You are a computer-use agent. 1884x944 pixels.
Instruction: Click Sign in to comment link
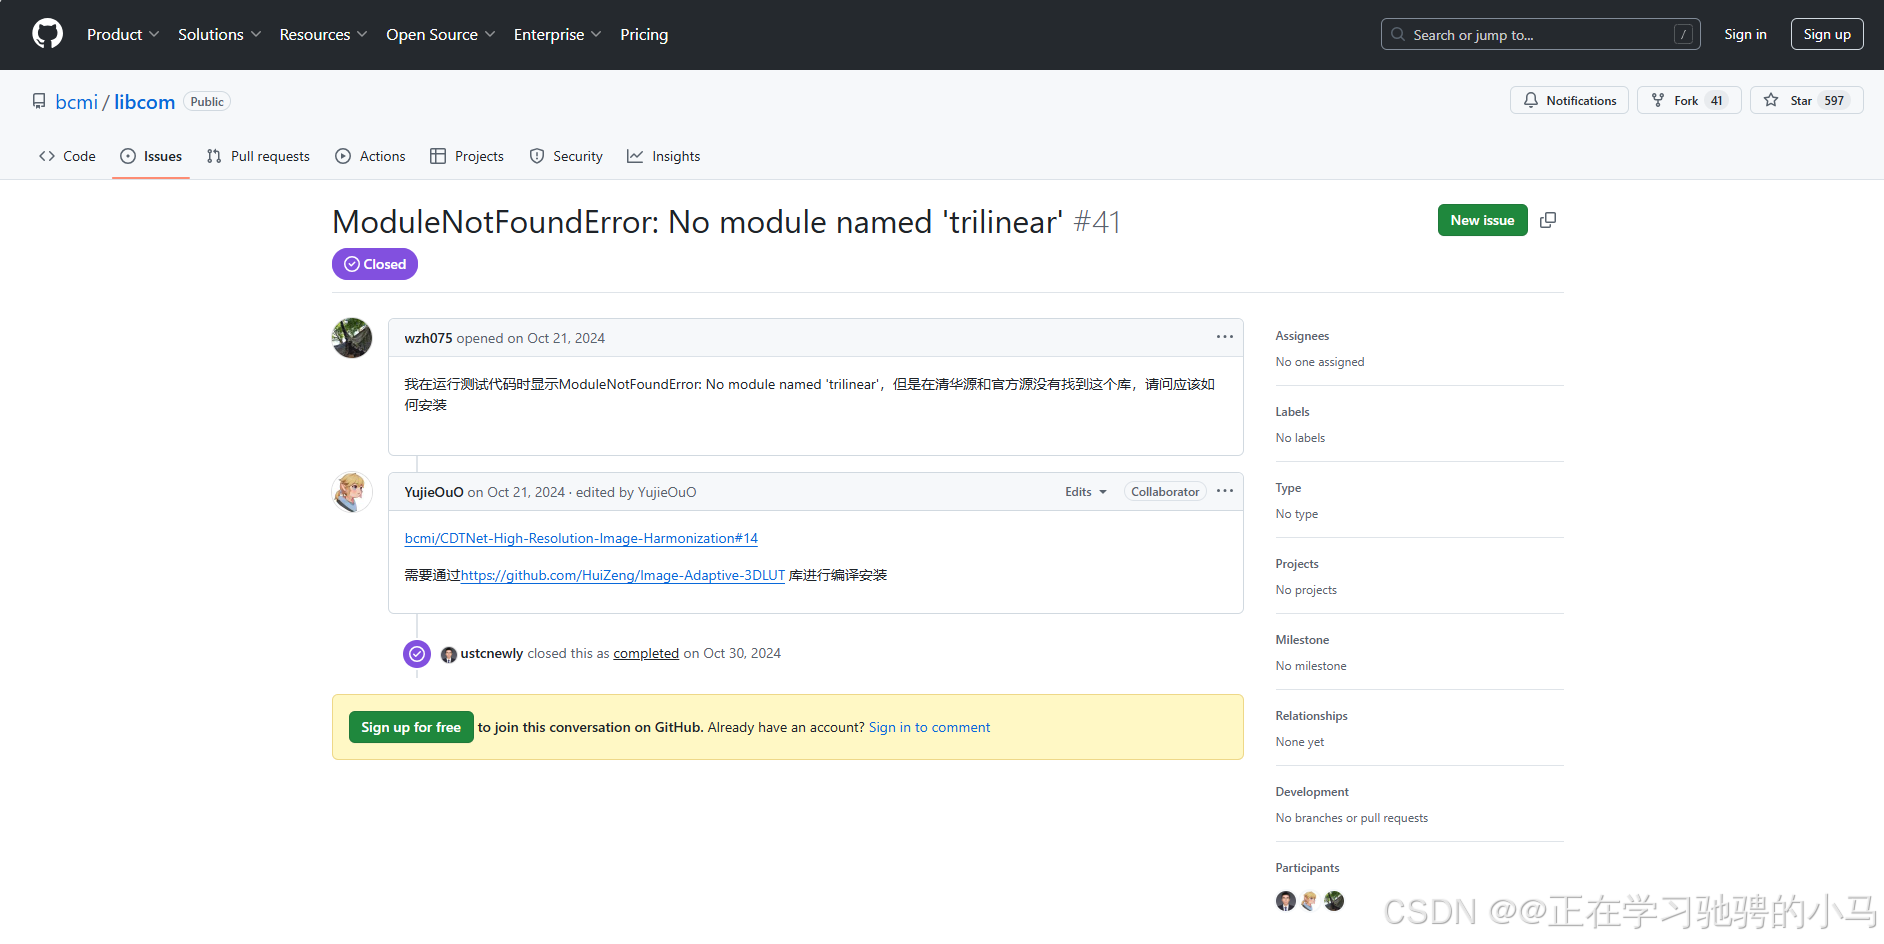coord(929,727)
